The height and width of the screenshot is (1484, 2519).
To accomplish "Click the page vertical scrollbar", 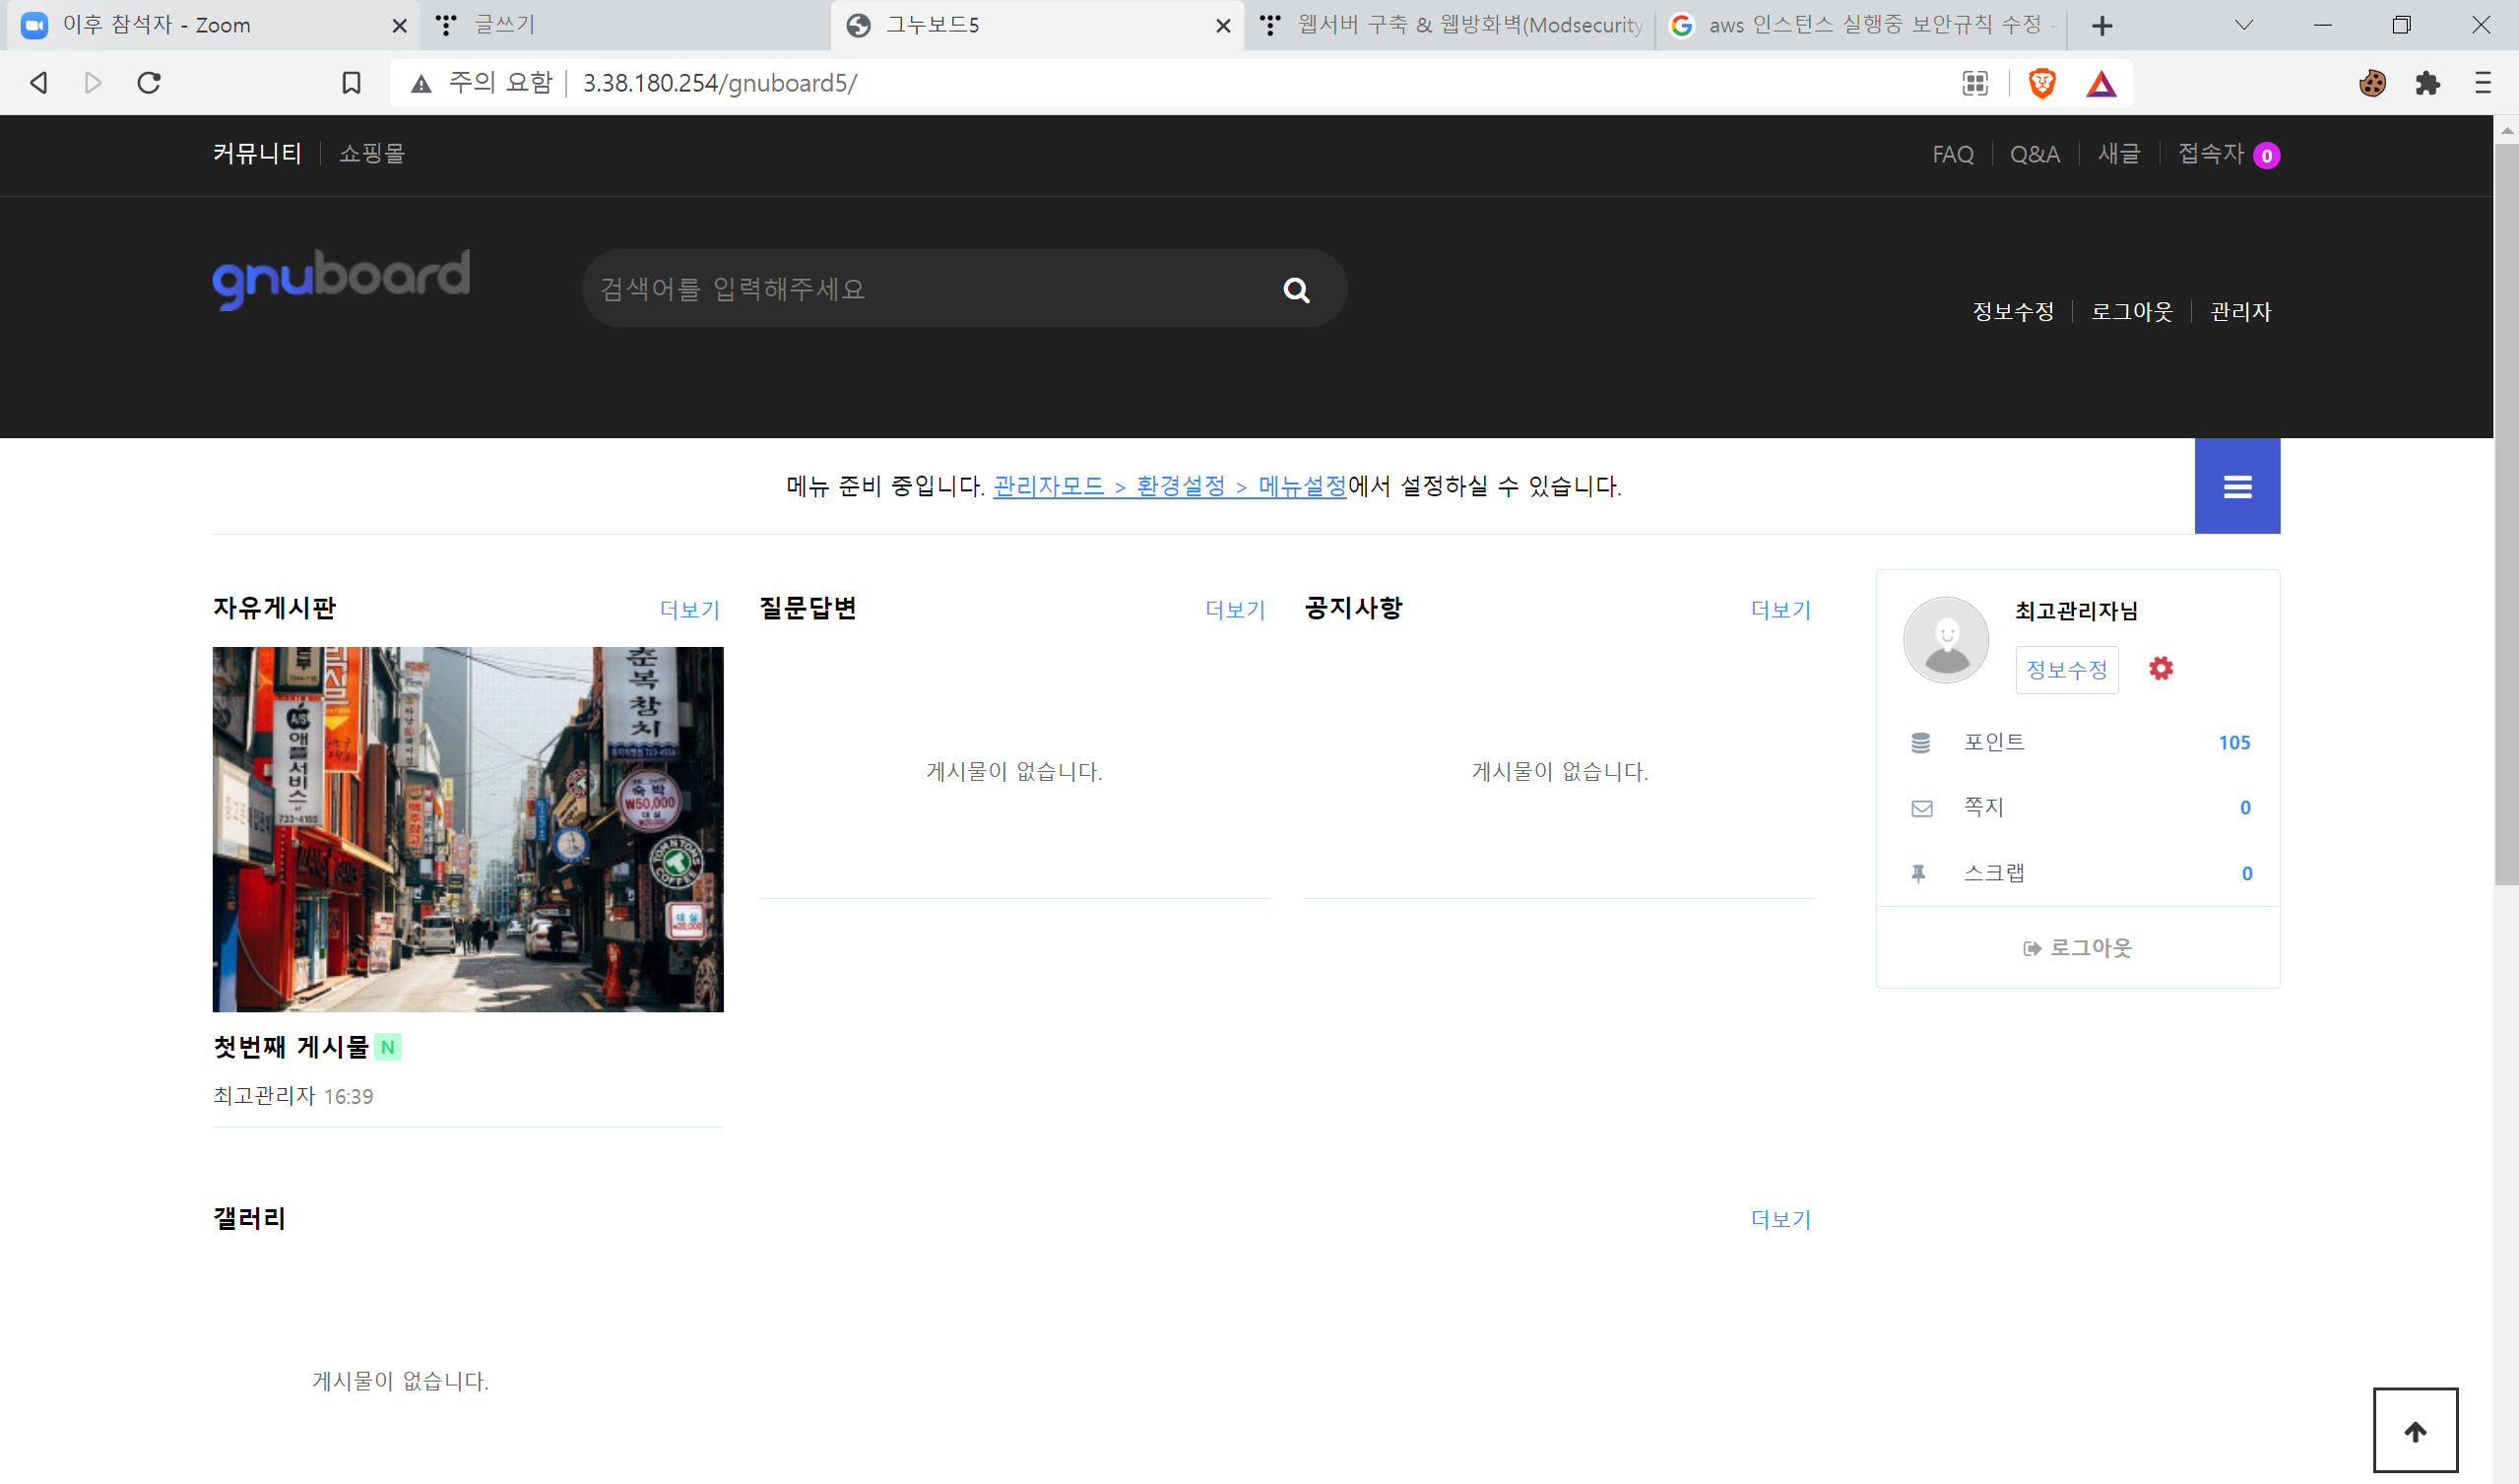I will click(x=2505, y=514).
